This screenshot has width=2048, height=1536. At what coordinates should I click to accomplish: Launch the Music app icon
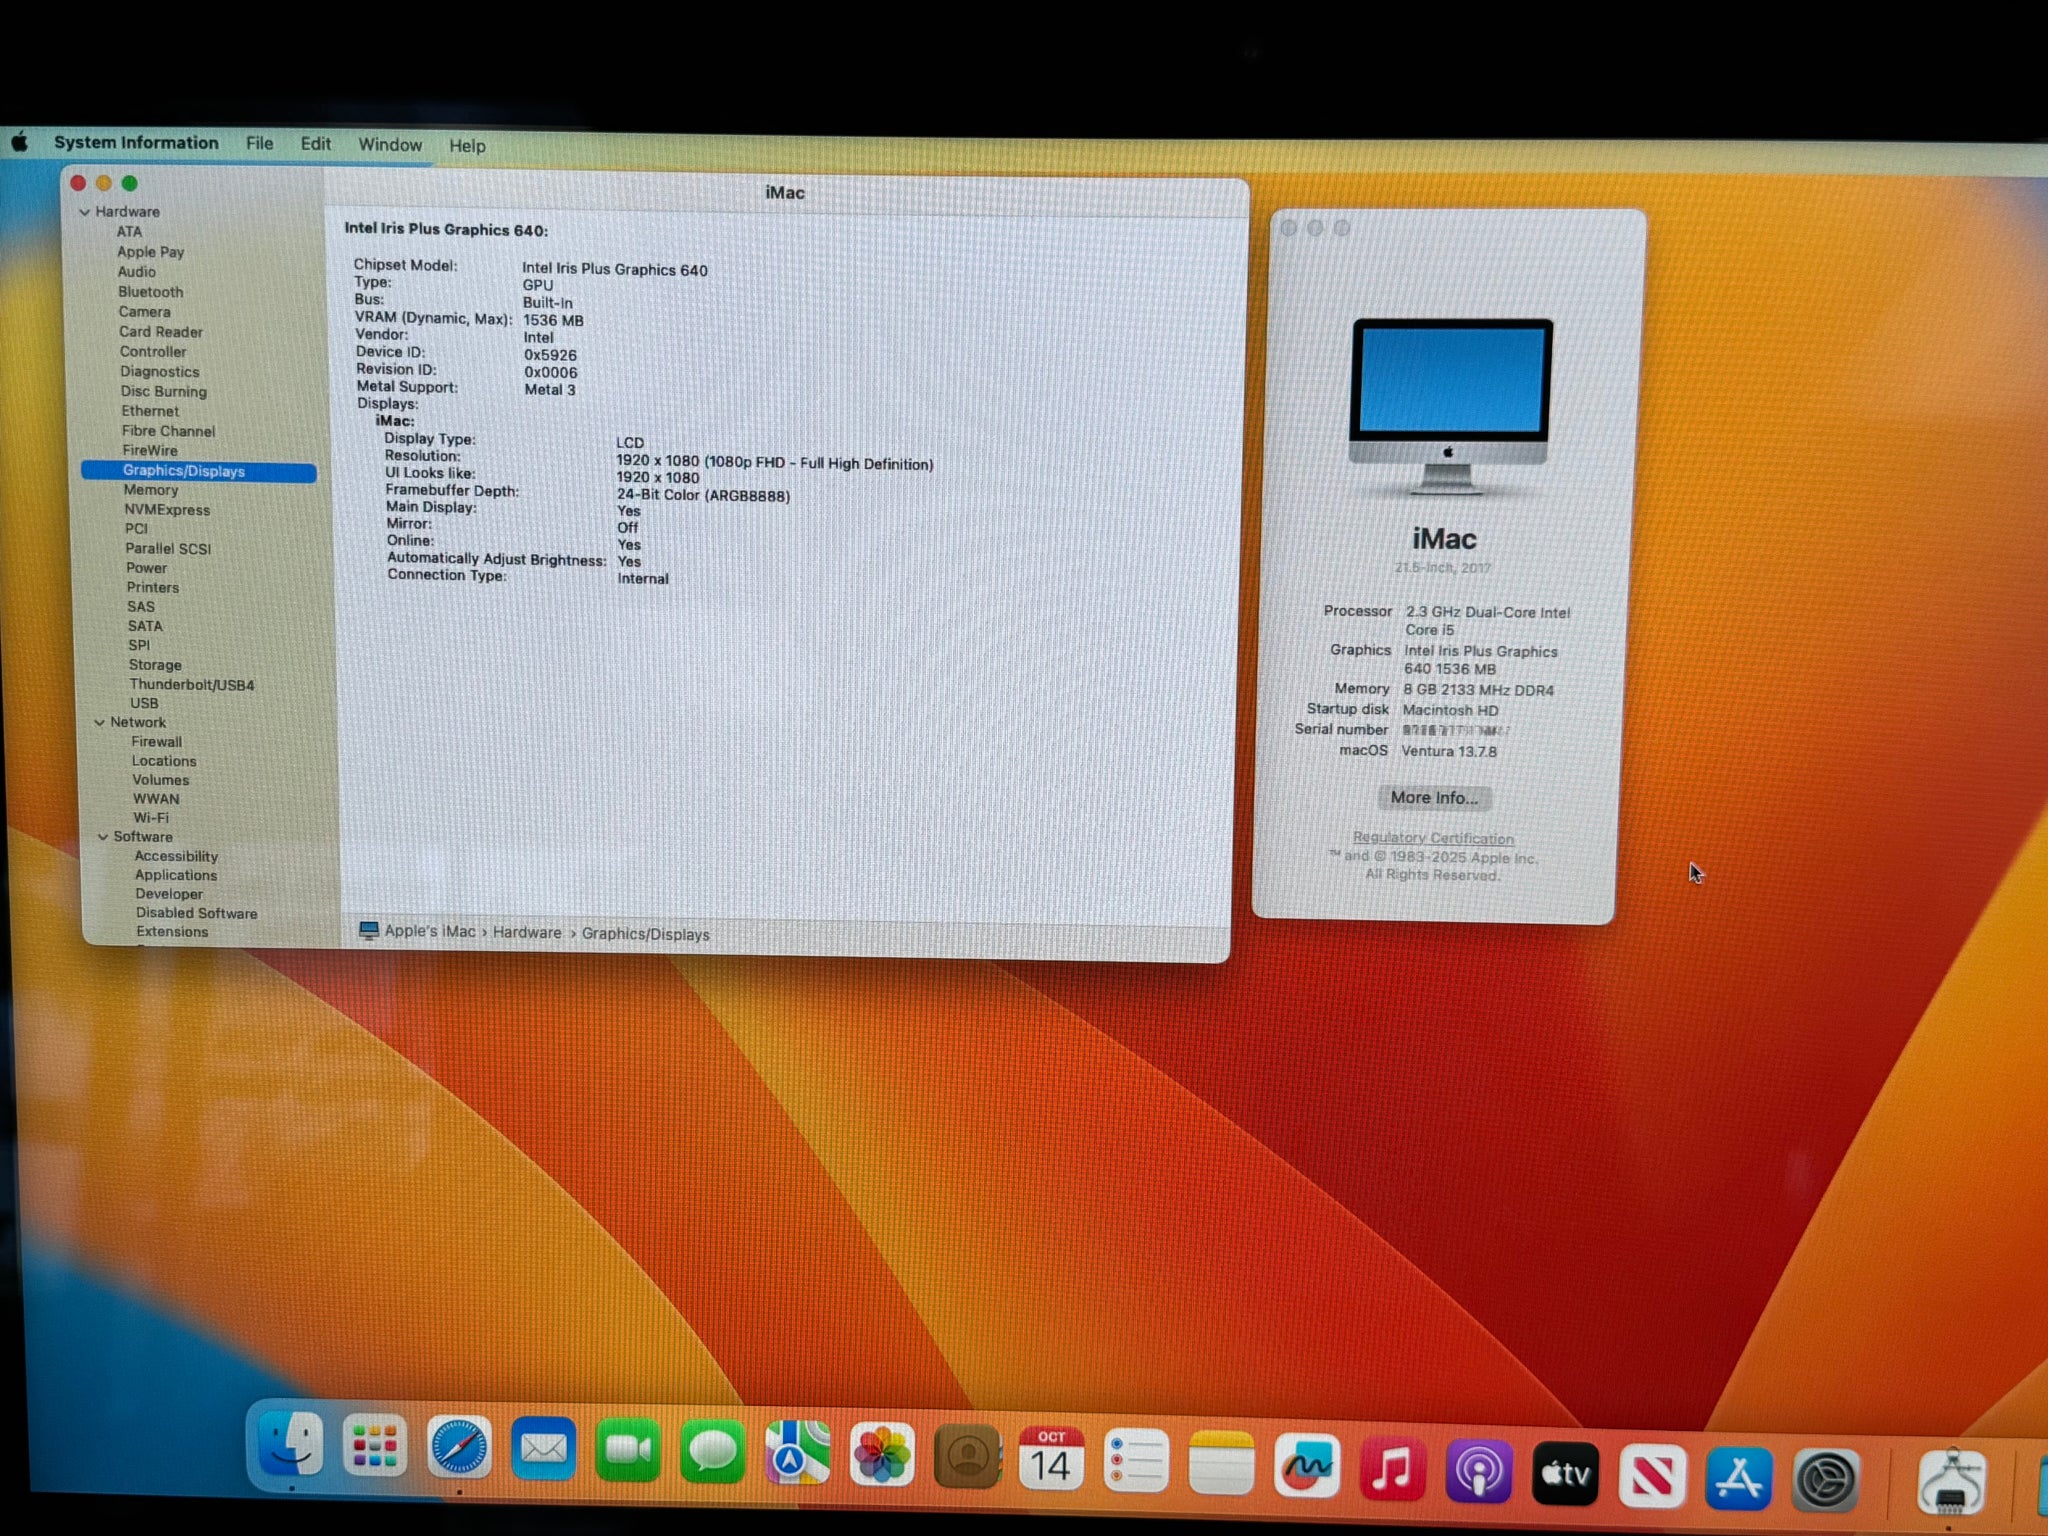point(1392,1470)
